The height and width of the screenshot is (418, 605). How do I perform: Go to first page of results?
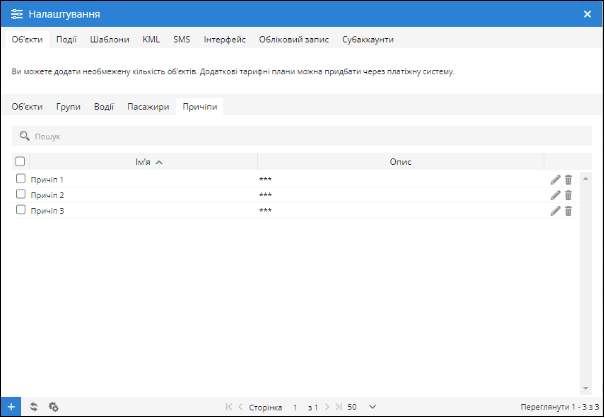coord(229,407)
